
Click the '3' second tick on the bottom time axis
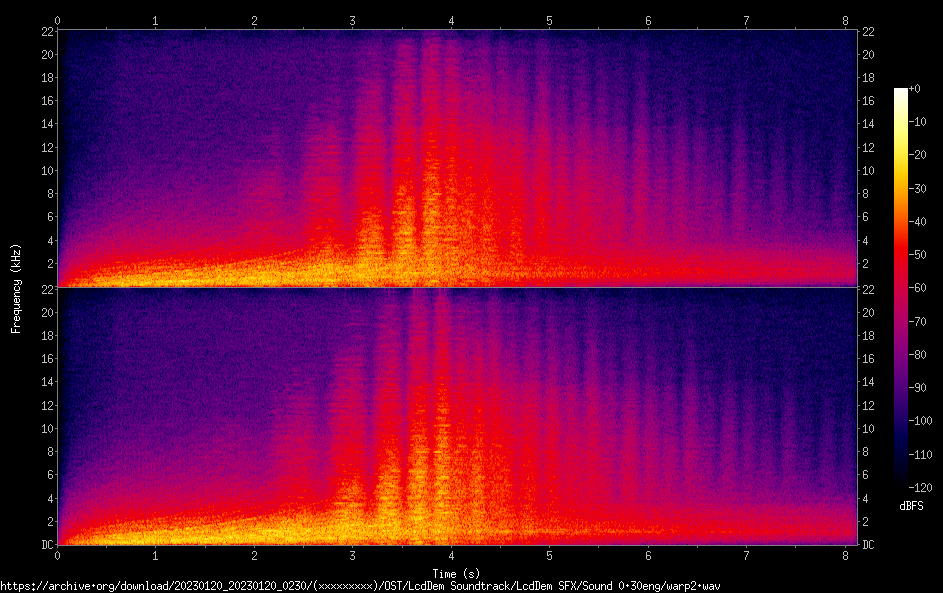353,555
